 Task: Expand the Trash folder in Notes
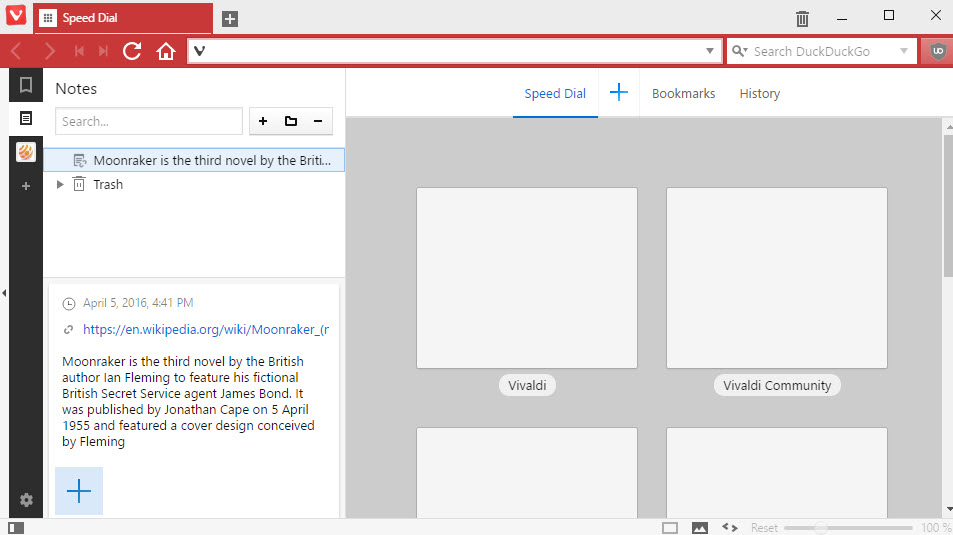60,184
